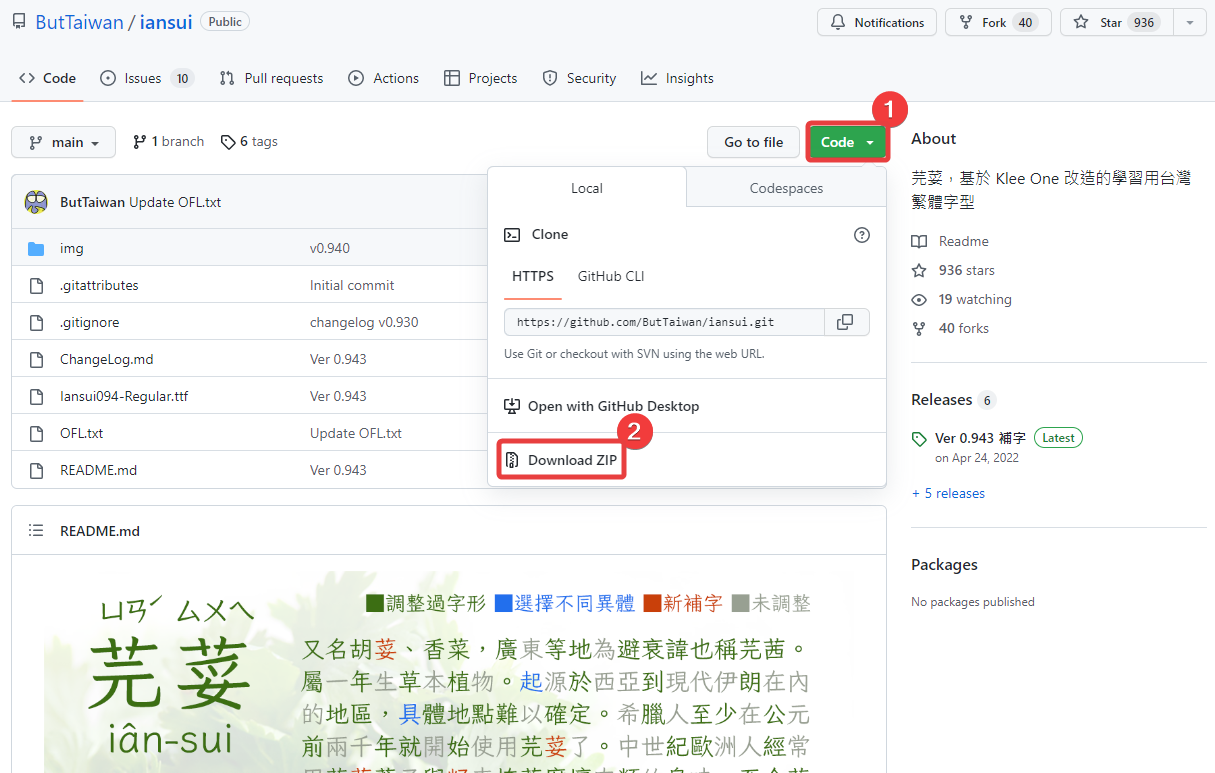Image resolution: width=1215 pixels, height=773 pixels.
Task: Click the Latest release badge
Action: coord(1059,438)
